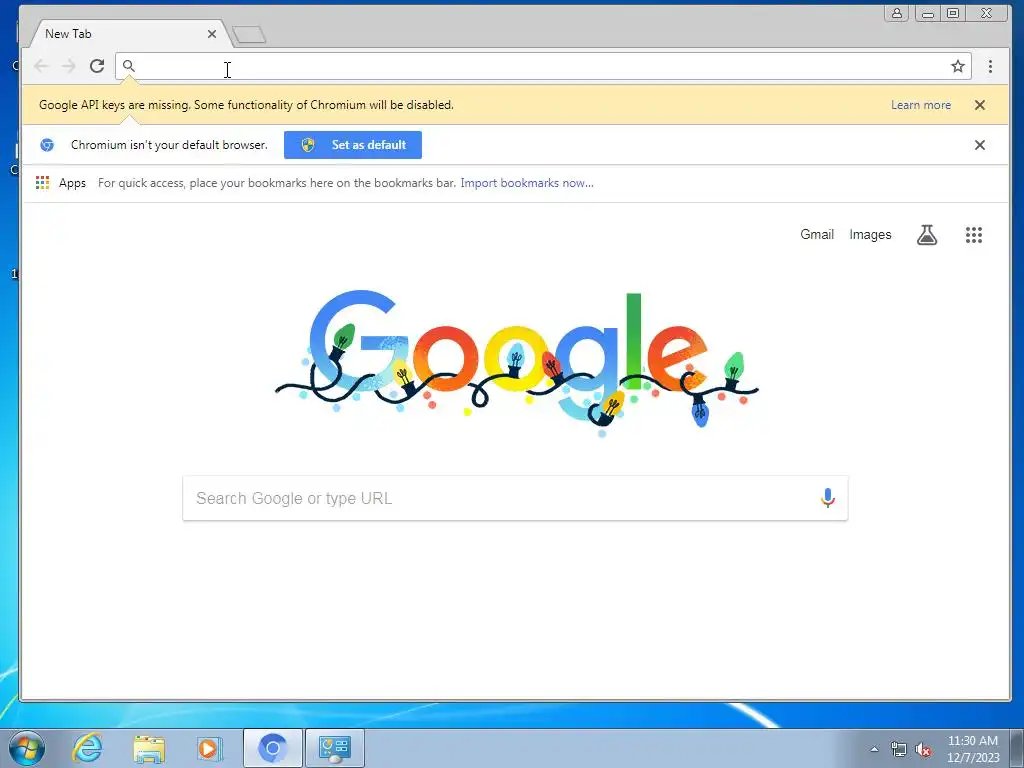Click the search magnifier icon in the address bar

129,66
